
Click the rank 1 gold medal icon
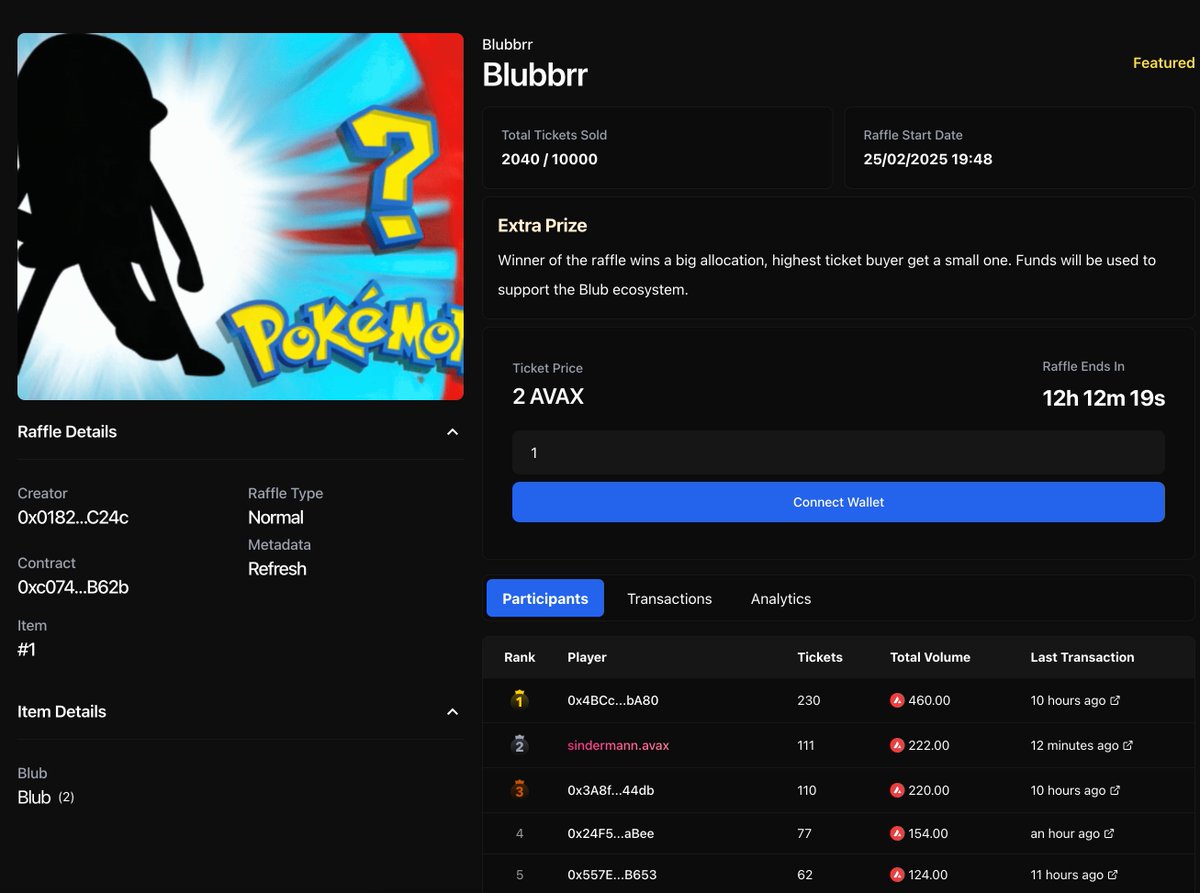[519, 700]
